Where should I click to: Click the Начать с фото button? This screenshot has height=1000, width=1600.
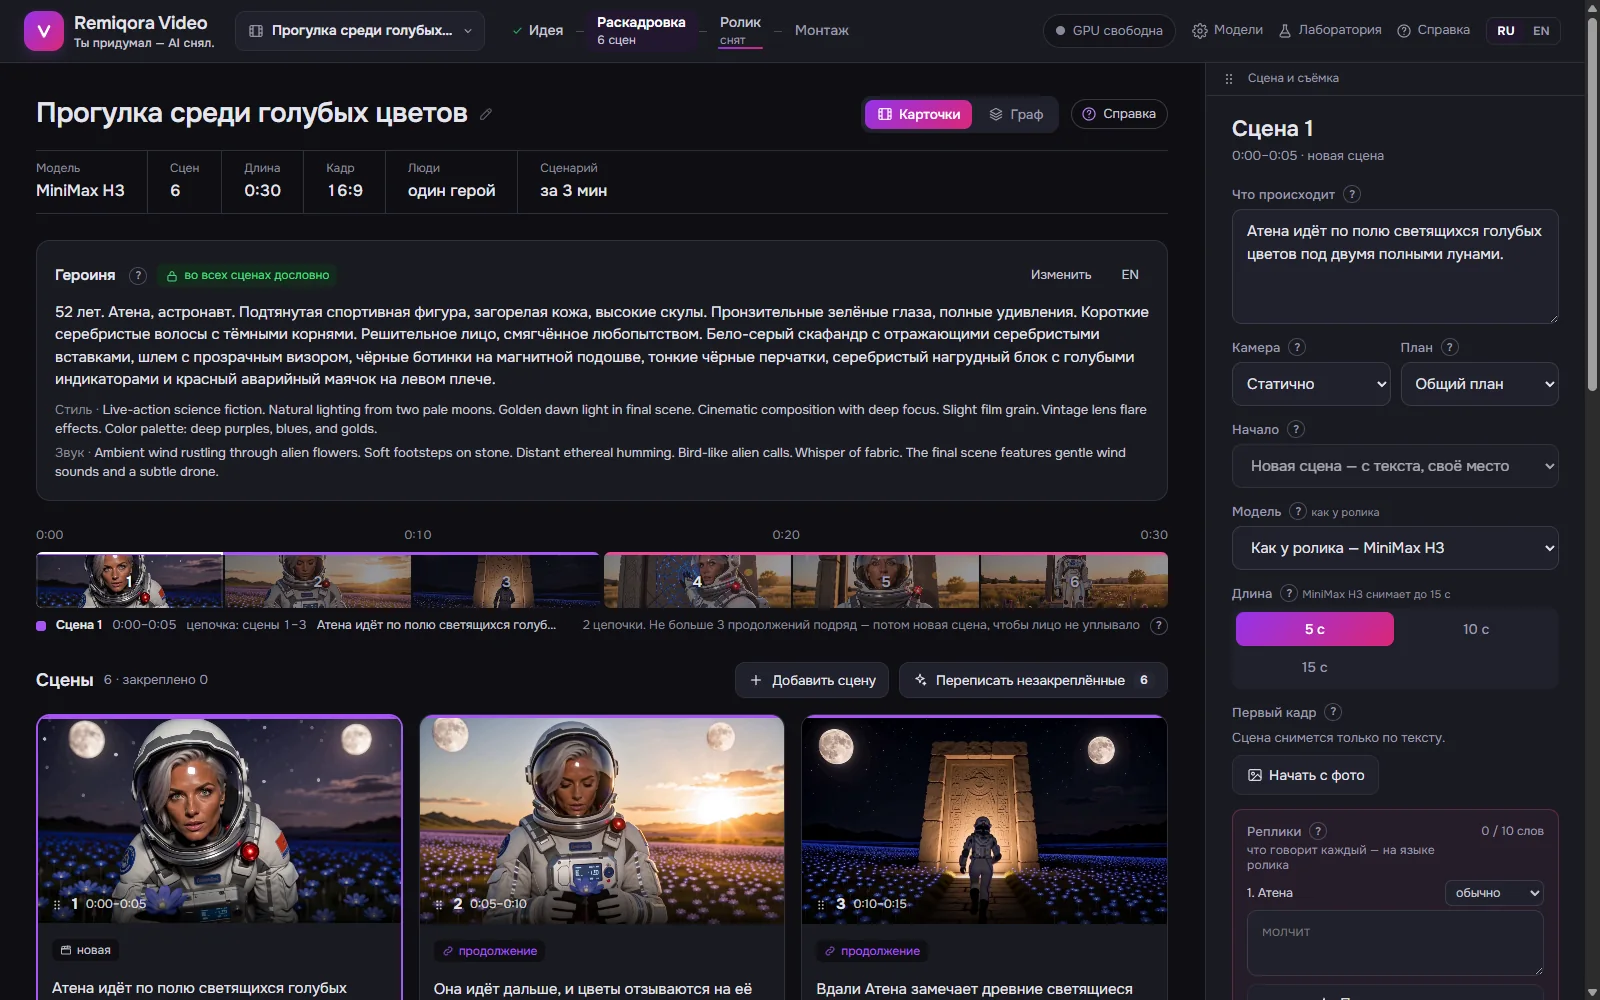click(x=1305, y=775)
